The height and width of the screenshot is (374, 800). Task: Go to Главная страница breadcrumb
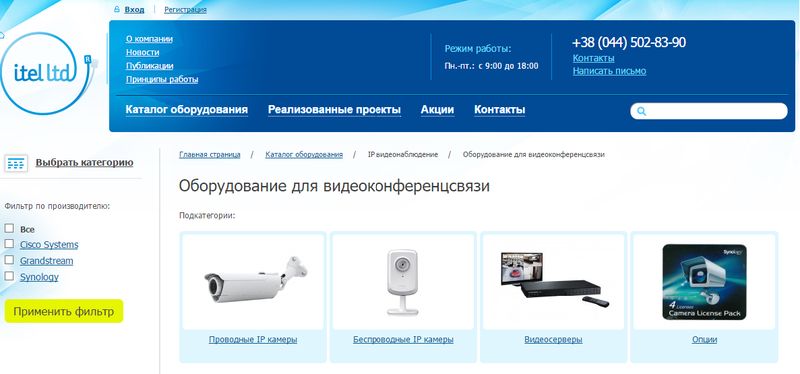pos(210,155)
